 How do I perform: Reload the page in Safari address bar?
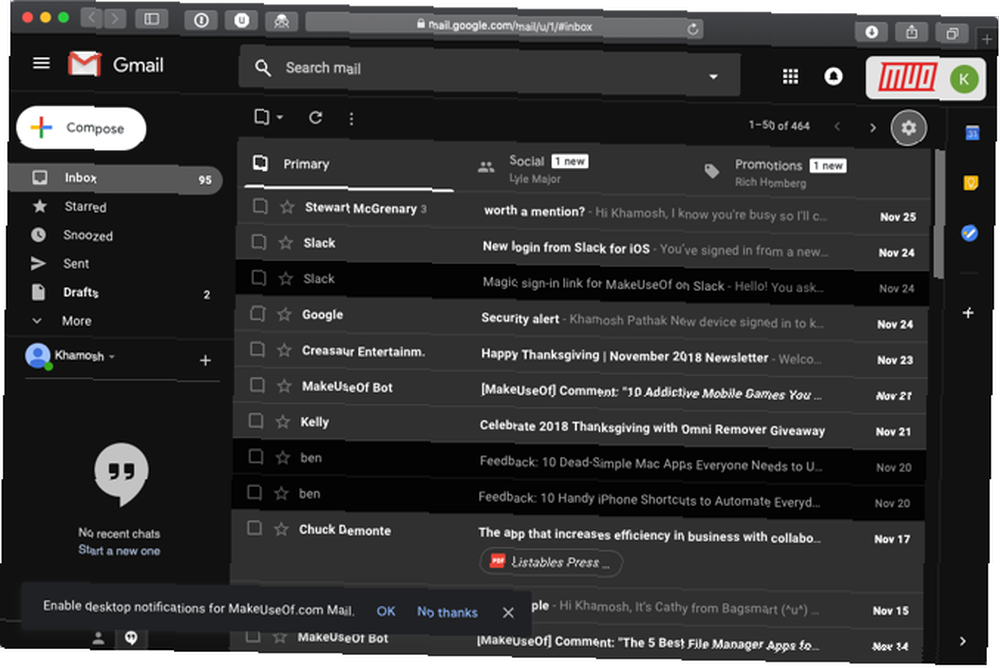click(x=693, y=29)
